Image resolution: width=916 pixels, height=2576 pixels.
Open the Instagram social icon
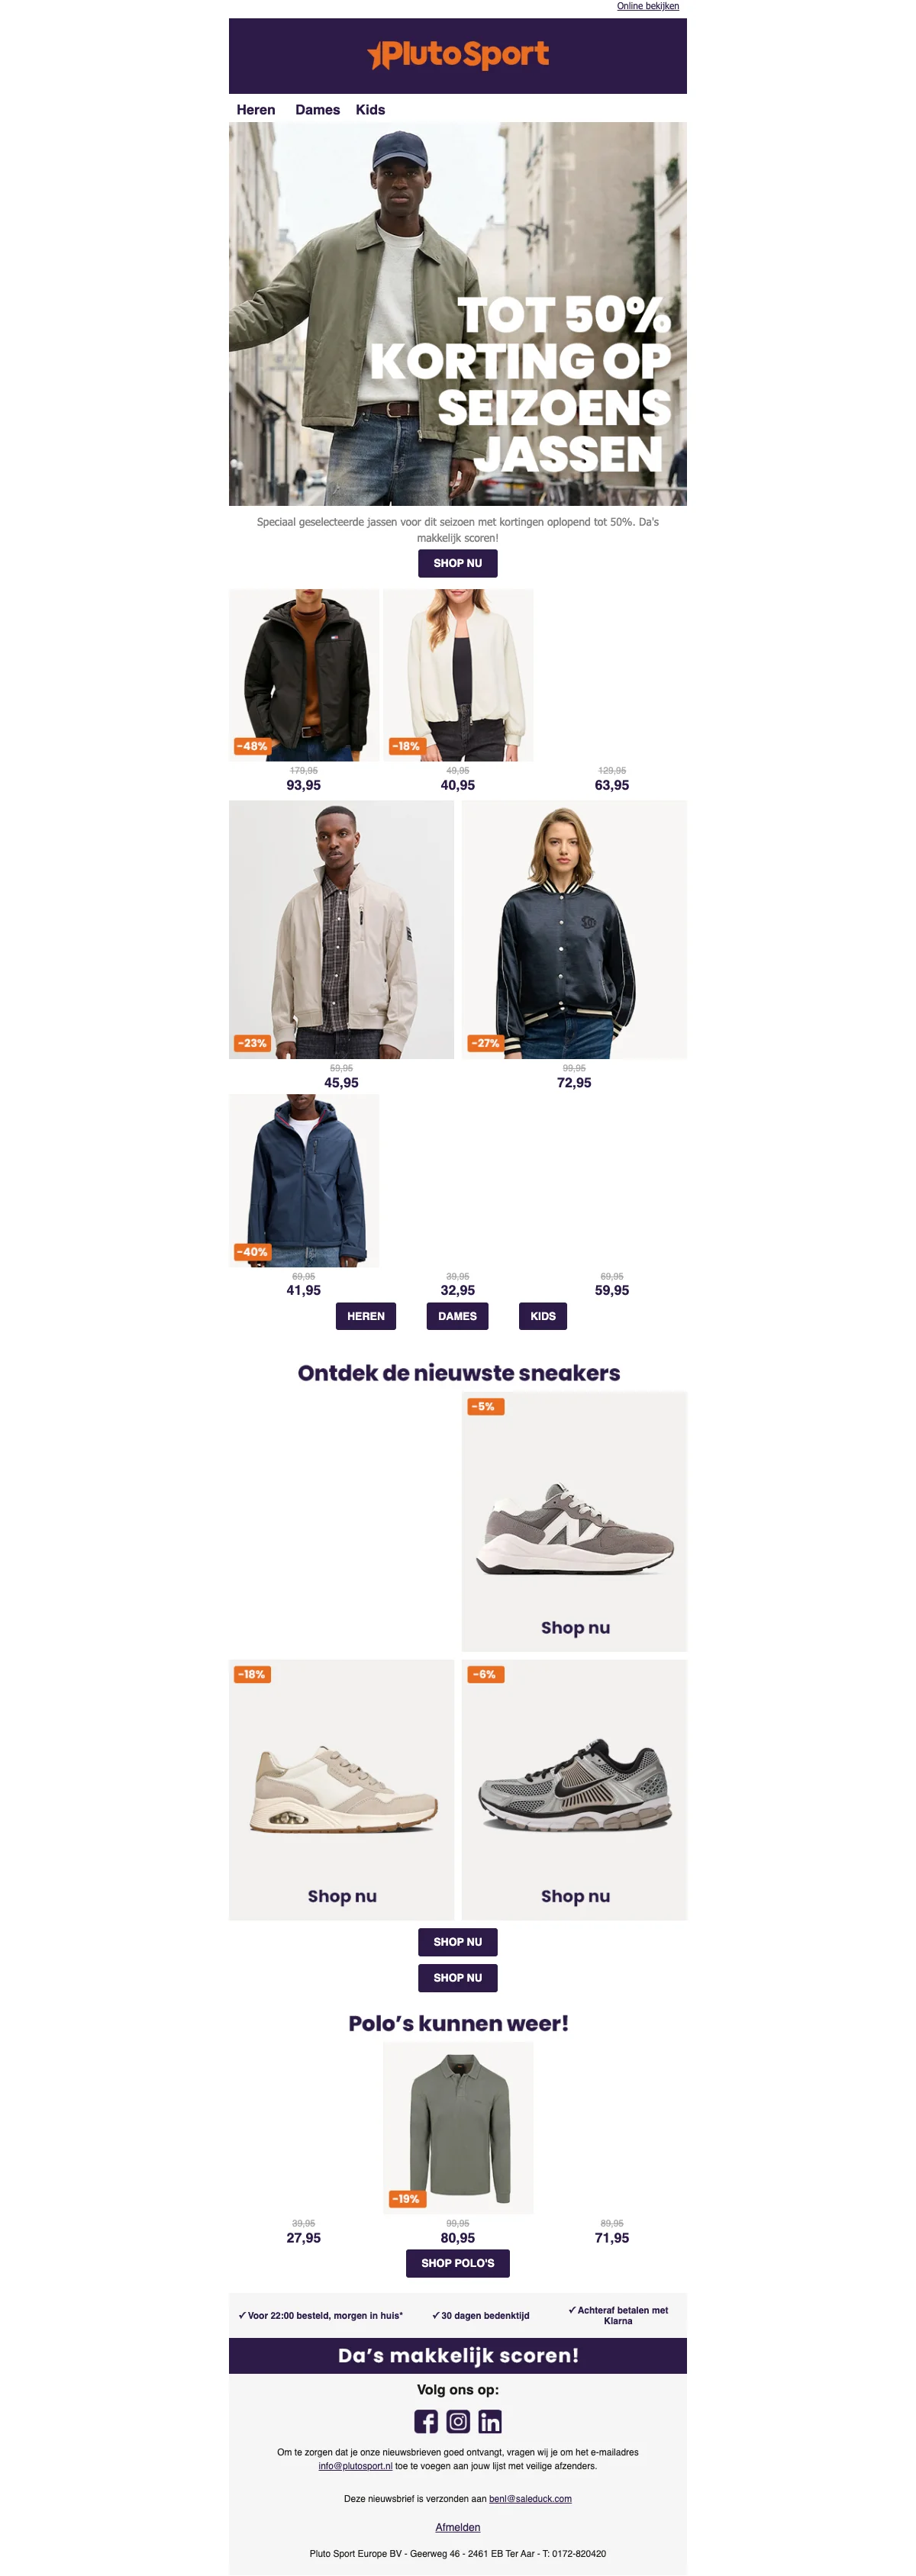click(458, 2421)
